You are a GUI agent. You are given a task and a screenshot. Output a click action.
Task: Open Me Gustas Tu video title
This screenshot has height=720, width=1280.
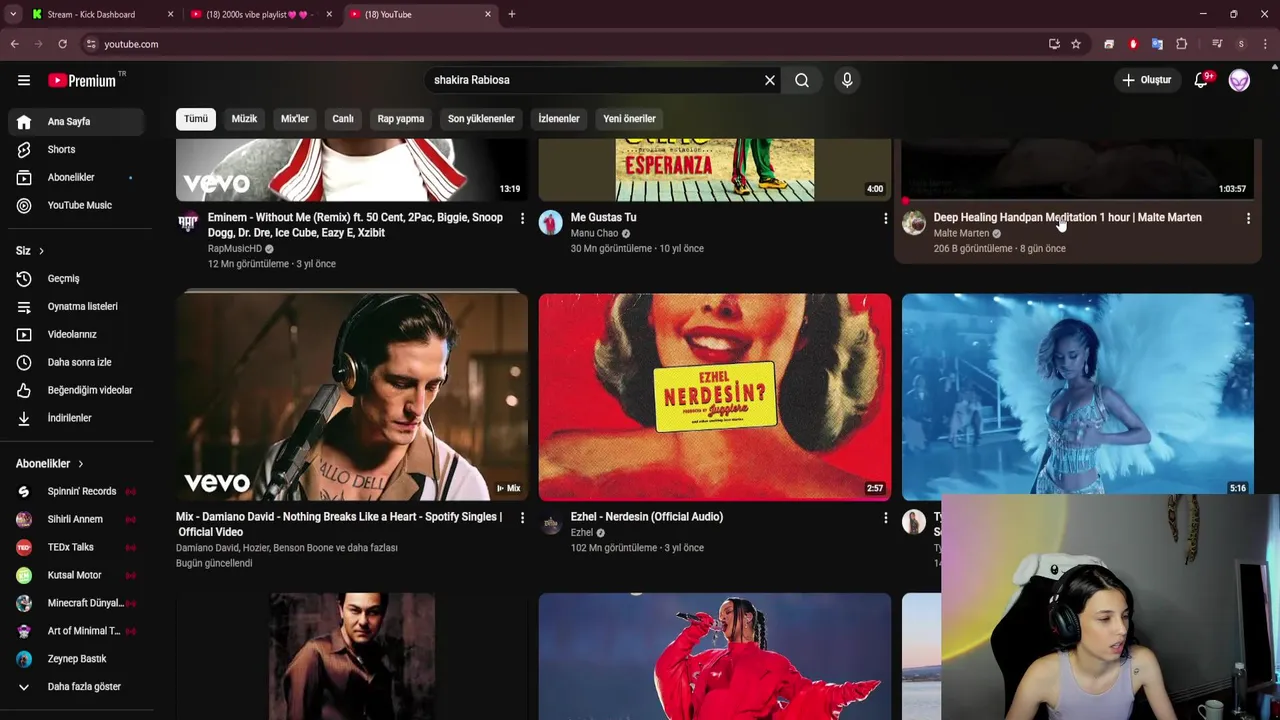[603, 217]
